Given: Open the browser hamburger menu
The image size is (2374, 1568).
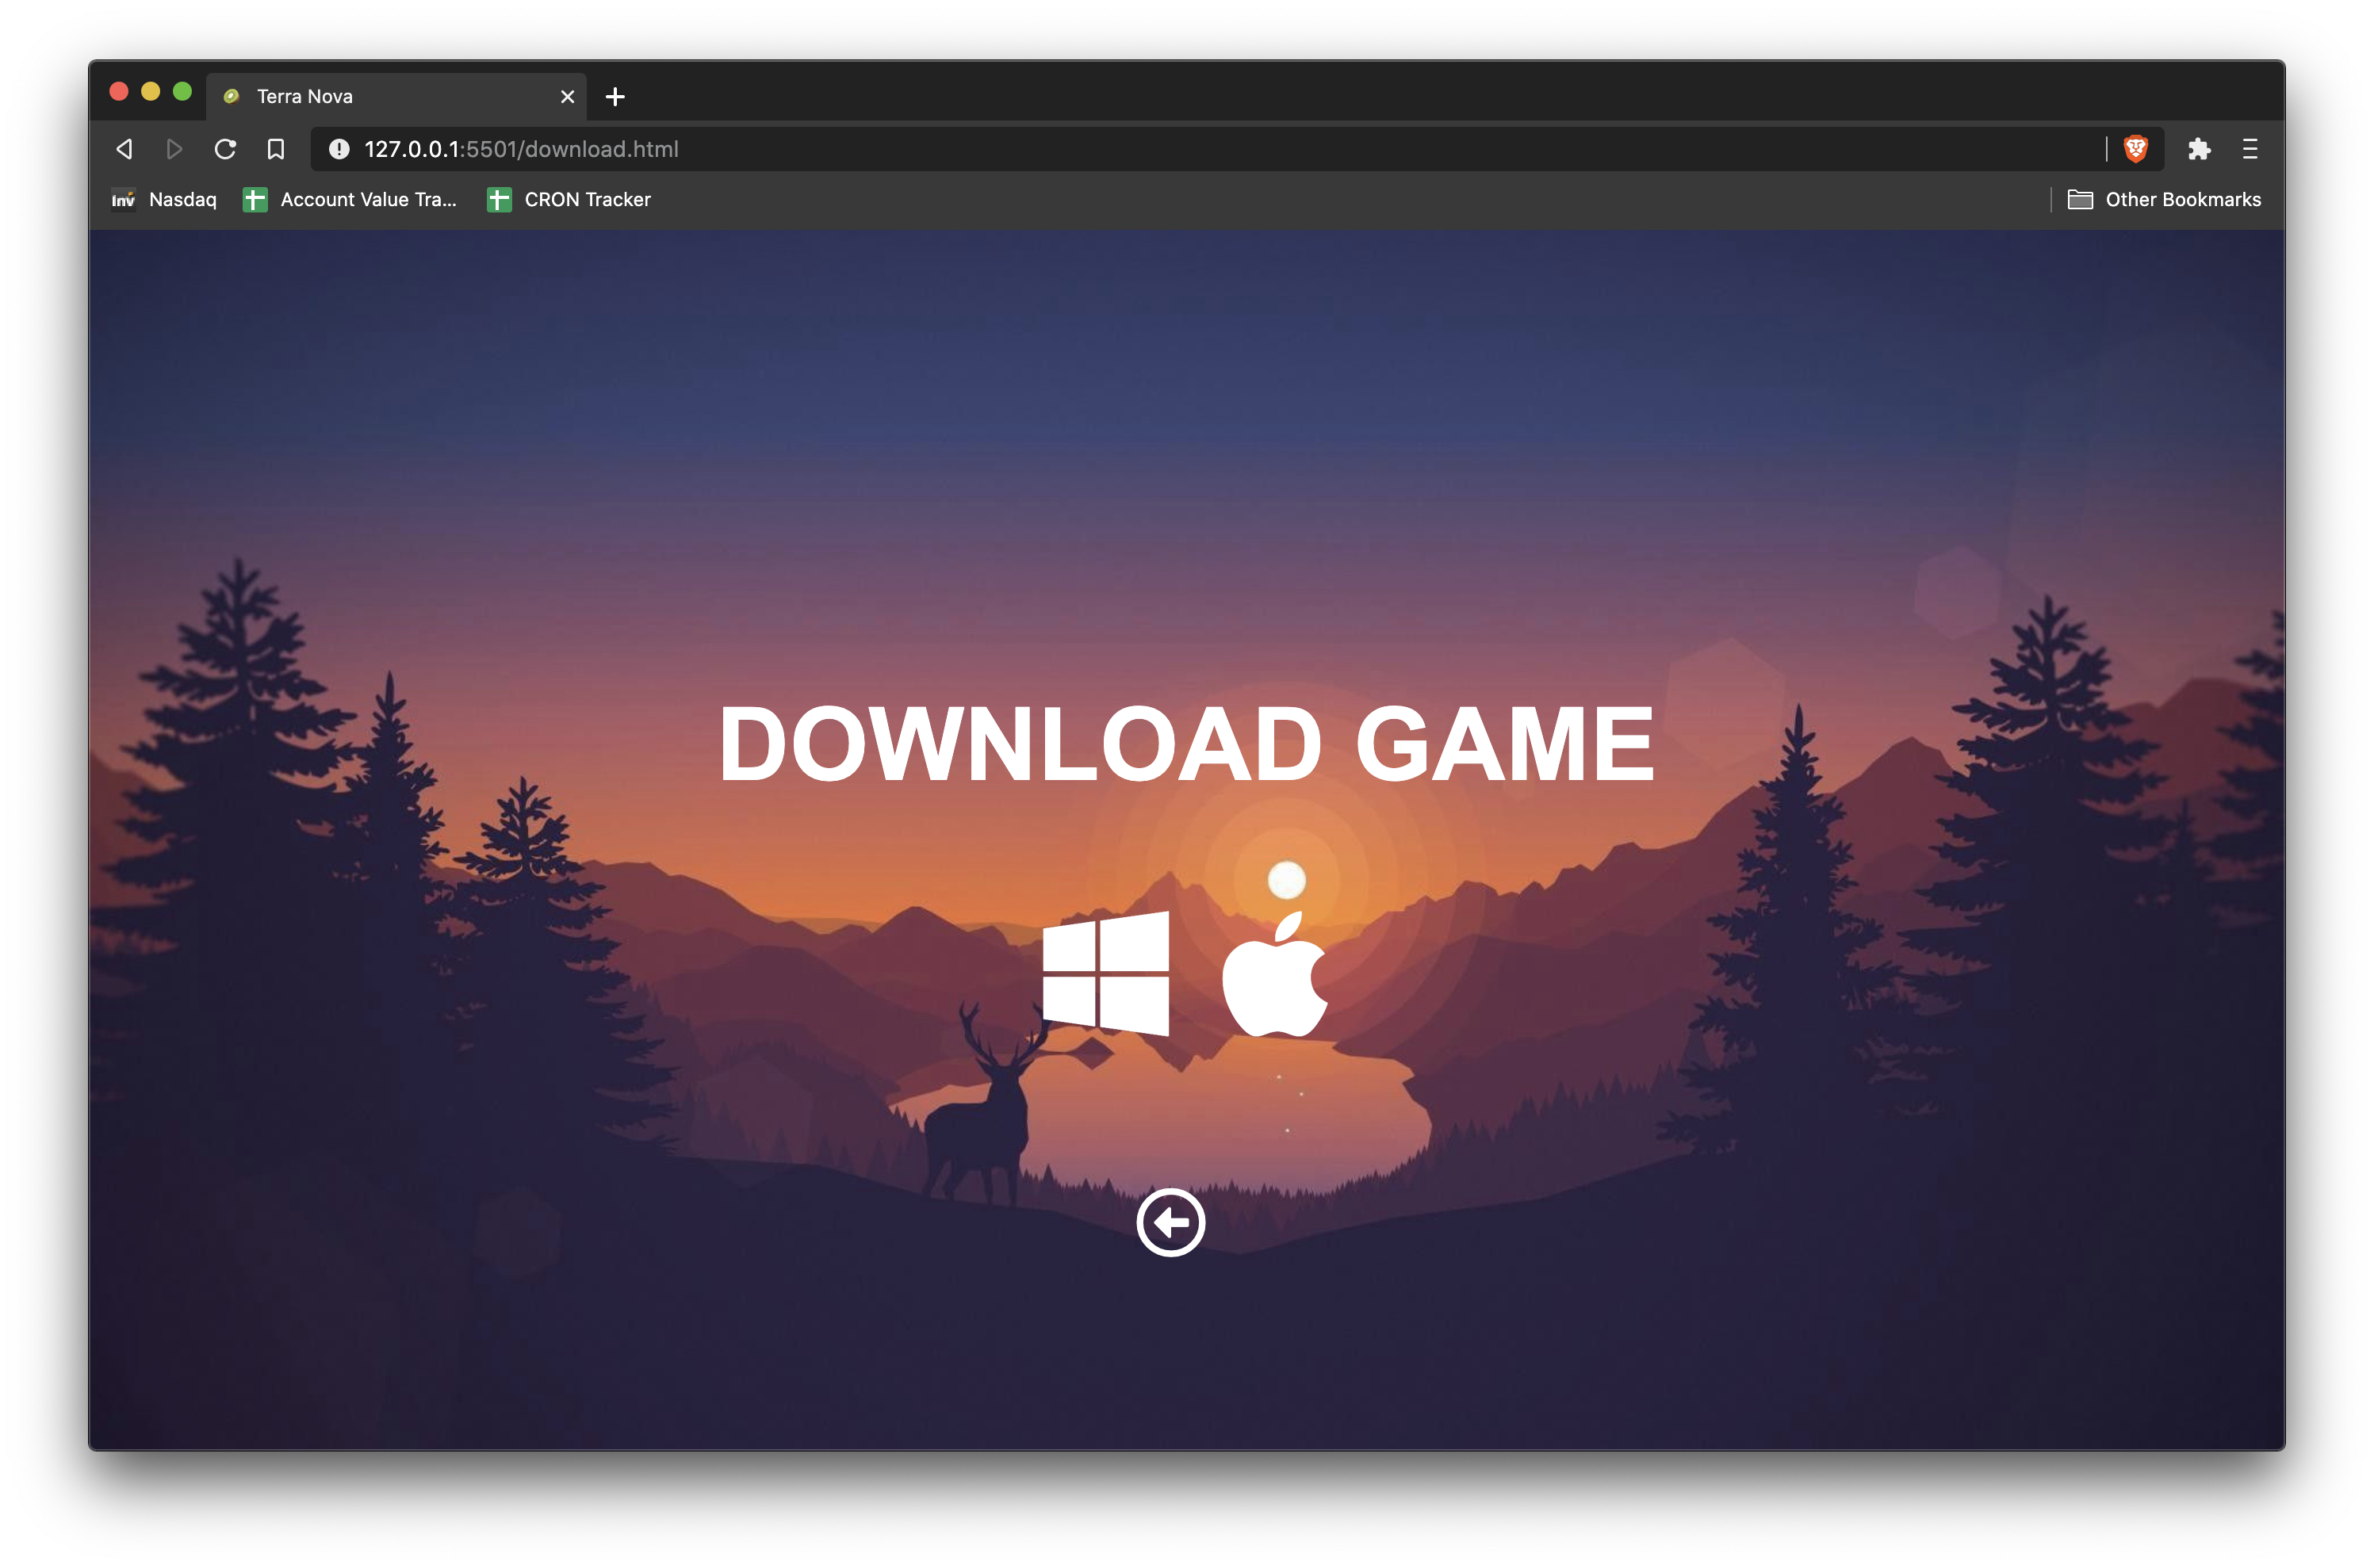Looking at the screenshot, I should (x=2250, y=149).
